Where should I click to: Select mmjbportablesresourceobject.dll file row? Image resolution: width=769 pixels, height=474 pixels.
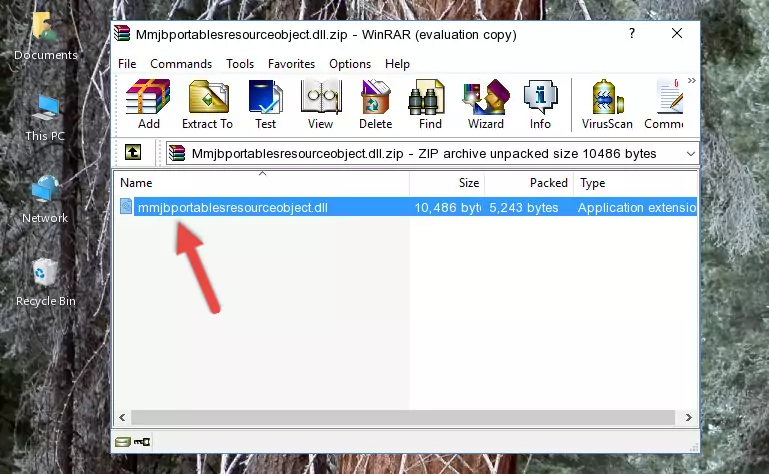click(406, 207)
